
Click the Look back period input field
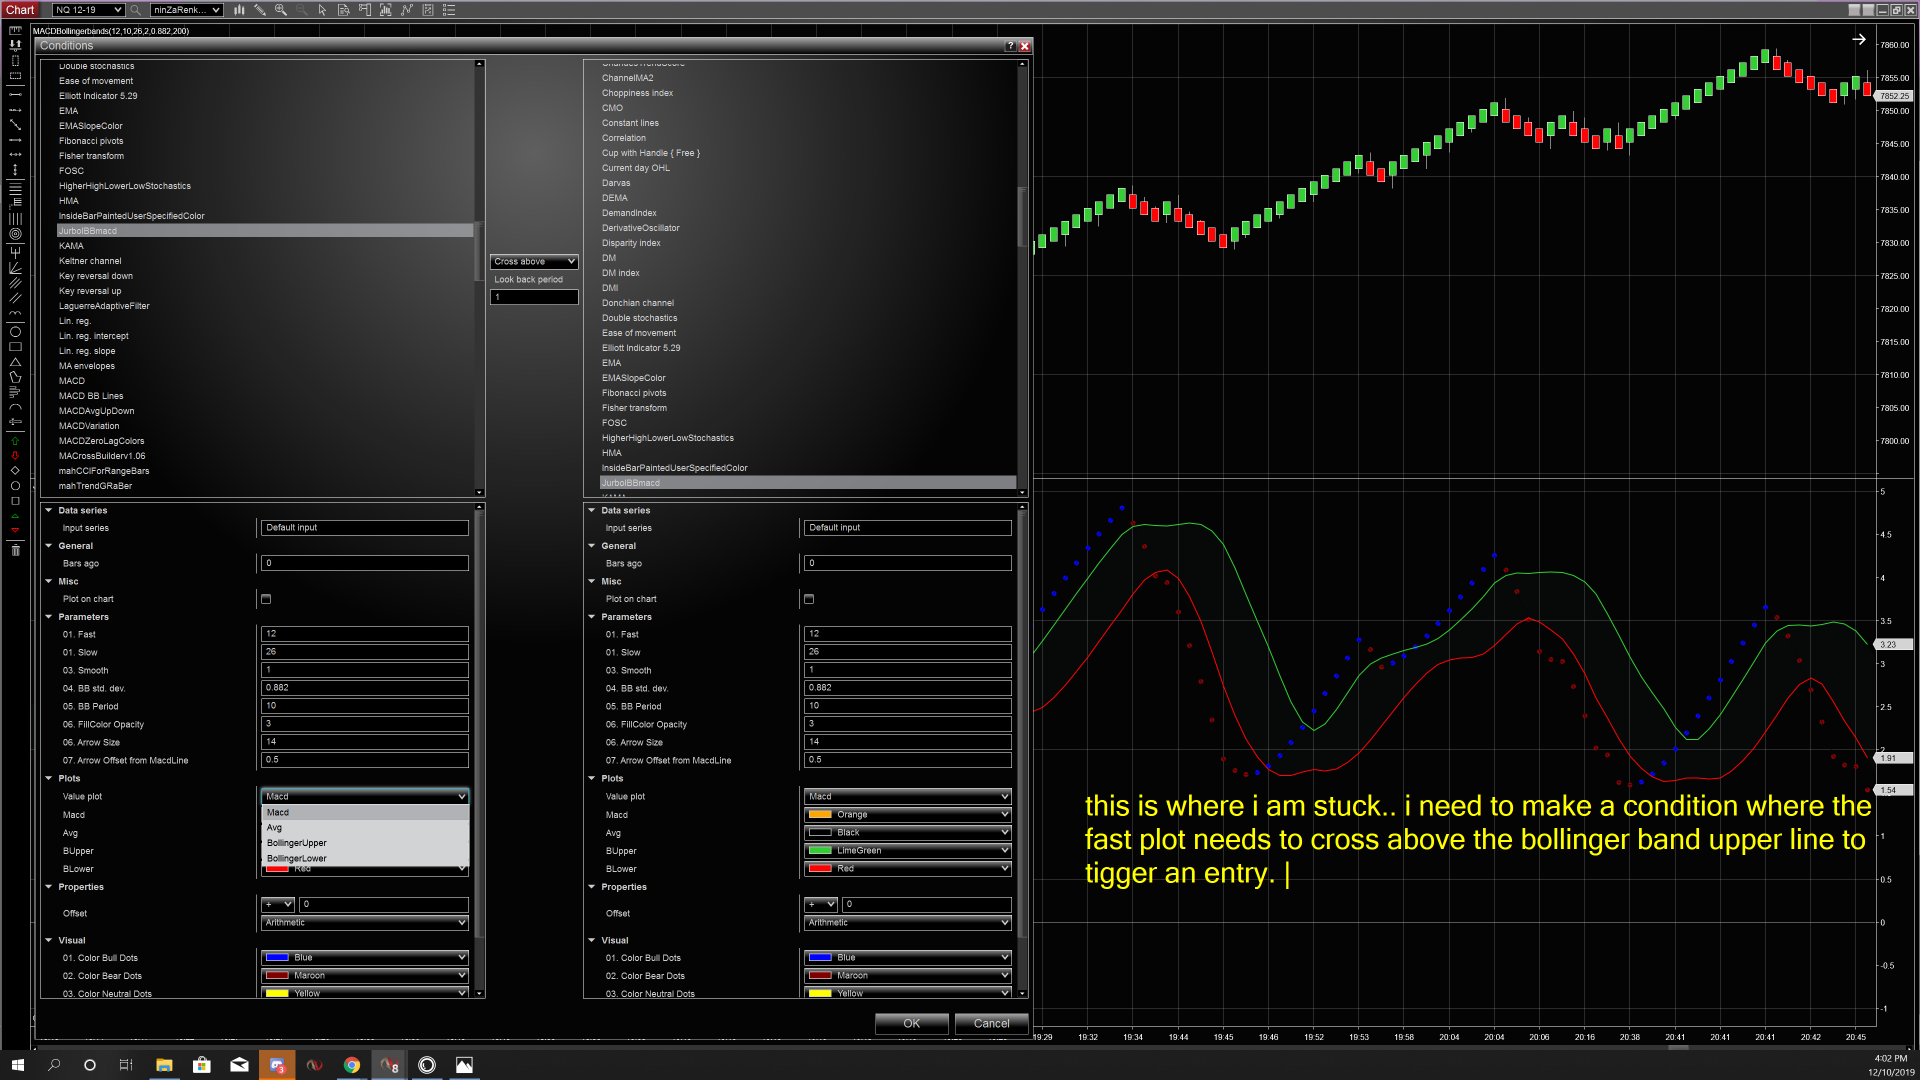(x=534, y=297)
